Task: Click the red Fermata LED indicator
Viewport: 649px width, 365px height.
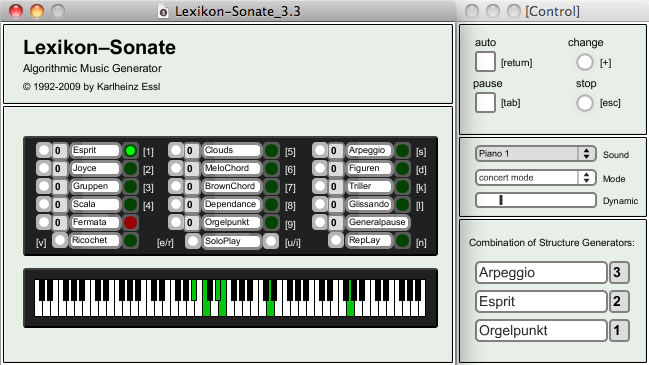Action: point(130,222)
